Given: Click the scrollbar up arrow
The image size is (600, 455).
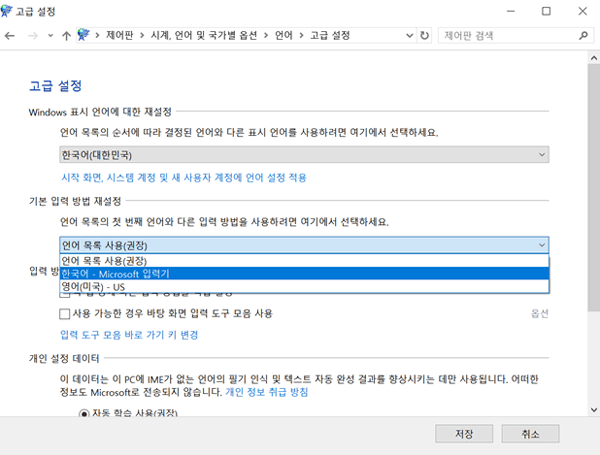Looking at the screenshot, I should pyautogui.click(x=594, y=58).
